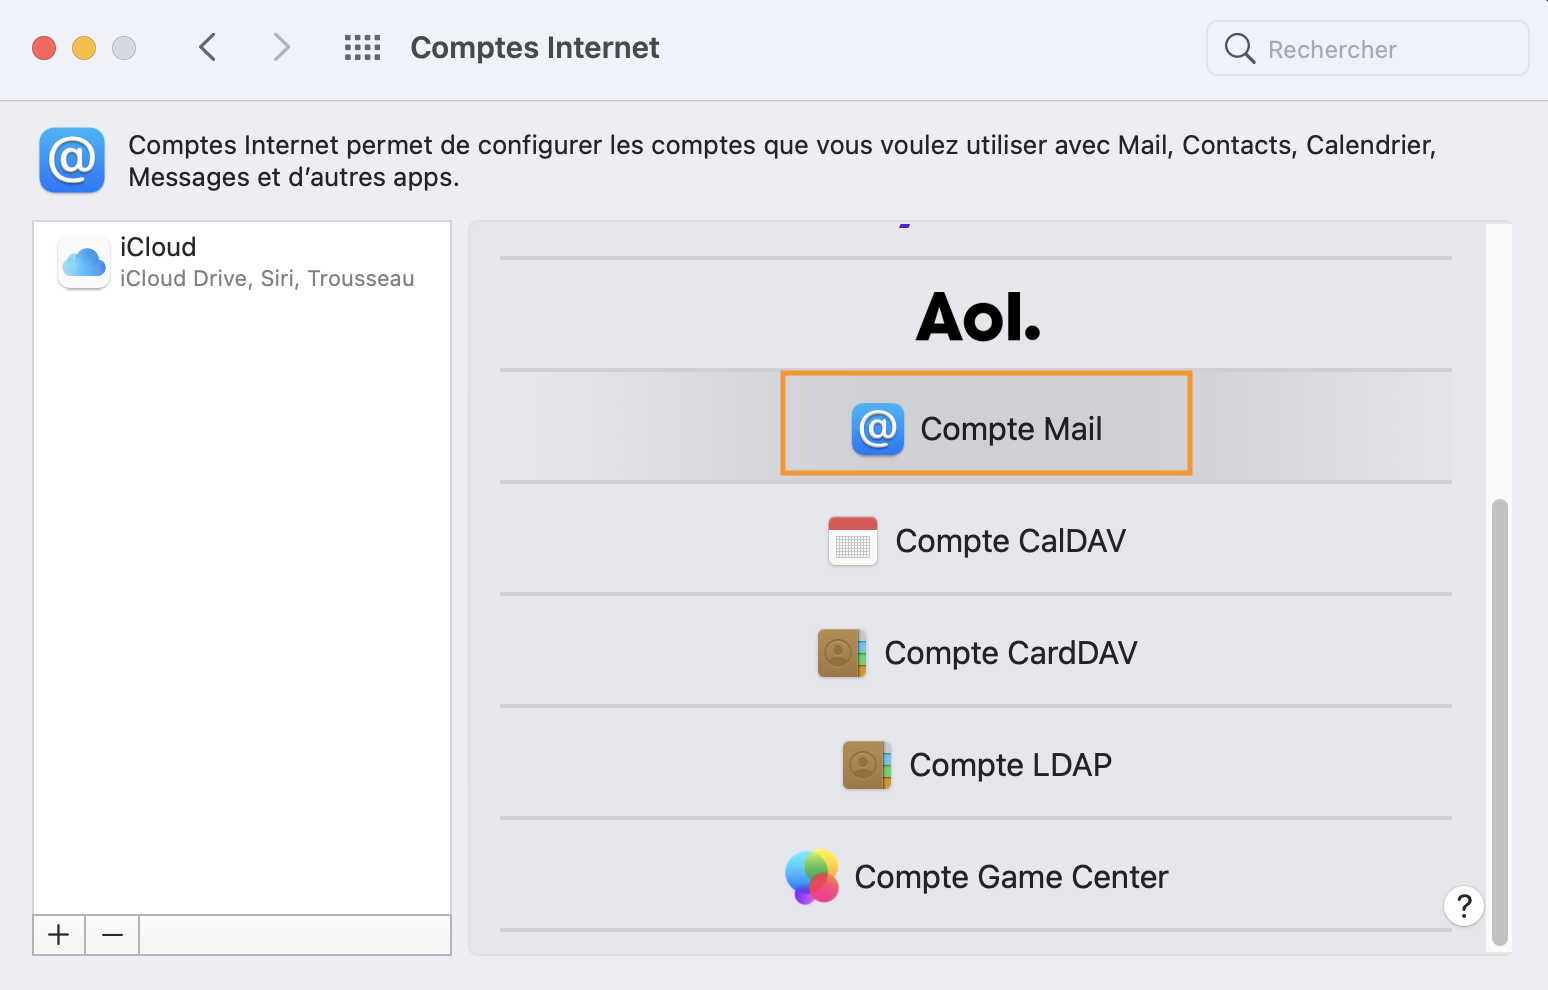Select the Aol. account provider
The width and height of the screenshot is (1548, 990).
977,317
